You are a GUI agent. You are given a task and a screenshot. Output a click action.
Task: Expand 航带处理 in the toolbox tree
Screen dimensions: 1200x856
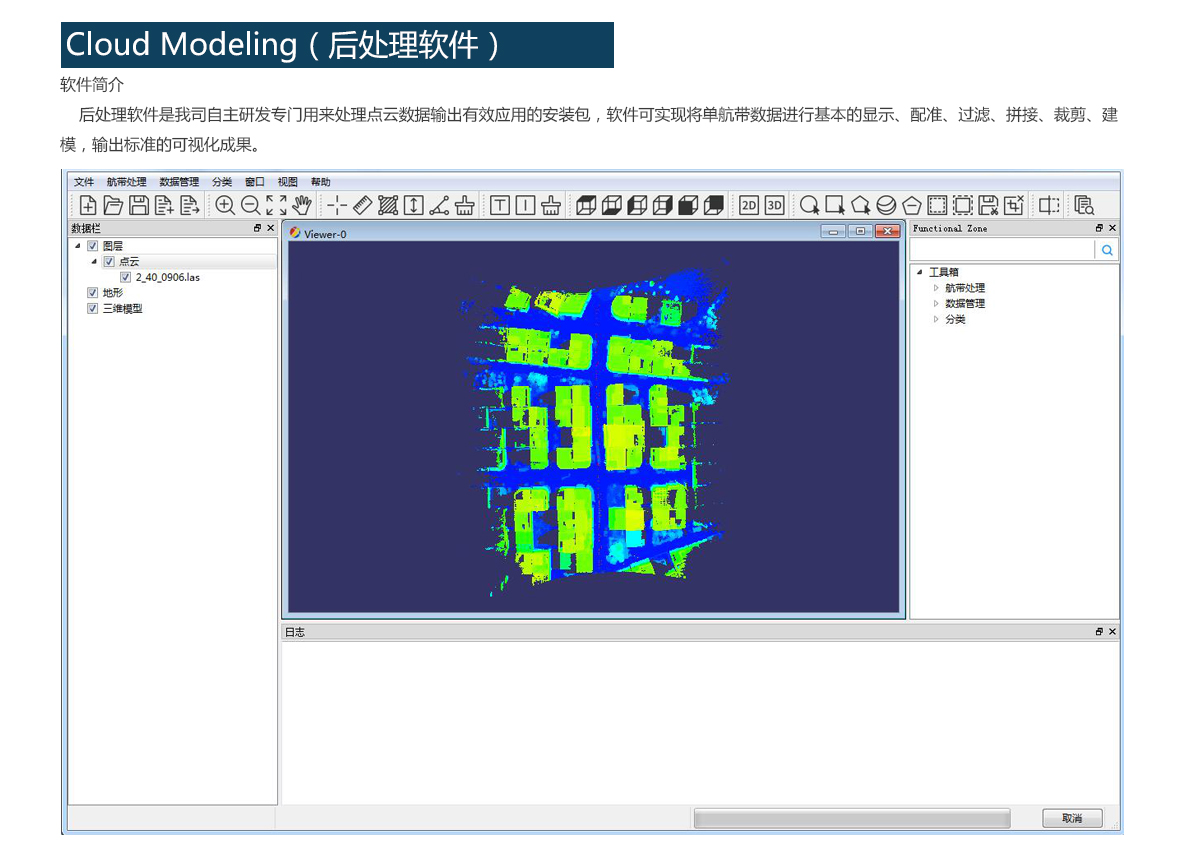(936, 288)
